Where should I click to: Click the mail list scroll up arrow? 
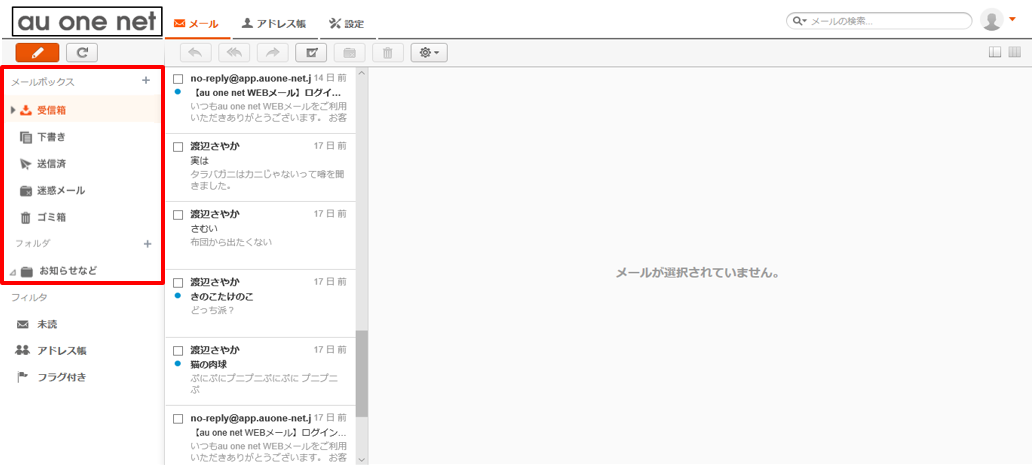point(361,74)
